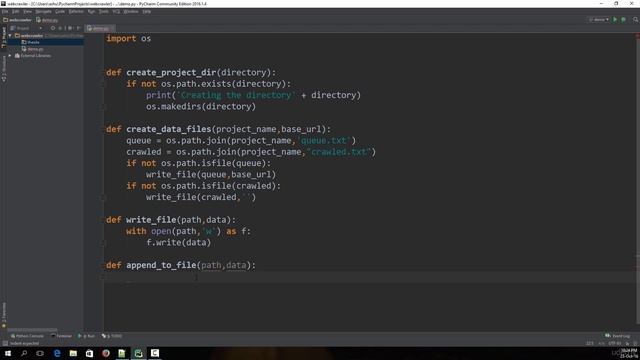Click scroll-from-source target icon in Project panel
The image size is (640, 360).
(53, 28)
